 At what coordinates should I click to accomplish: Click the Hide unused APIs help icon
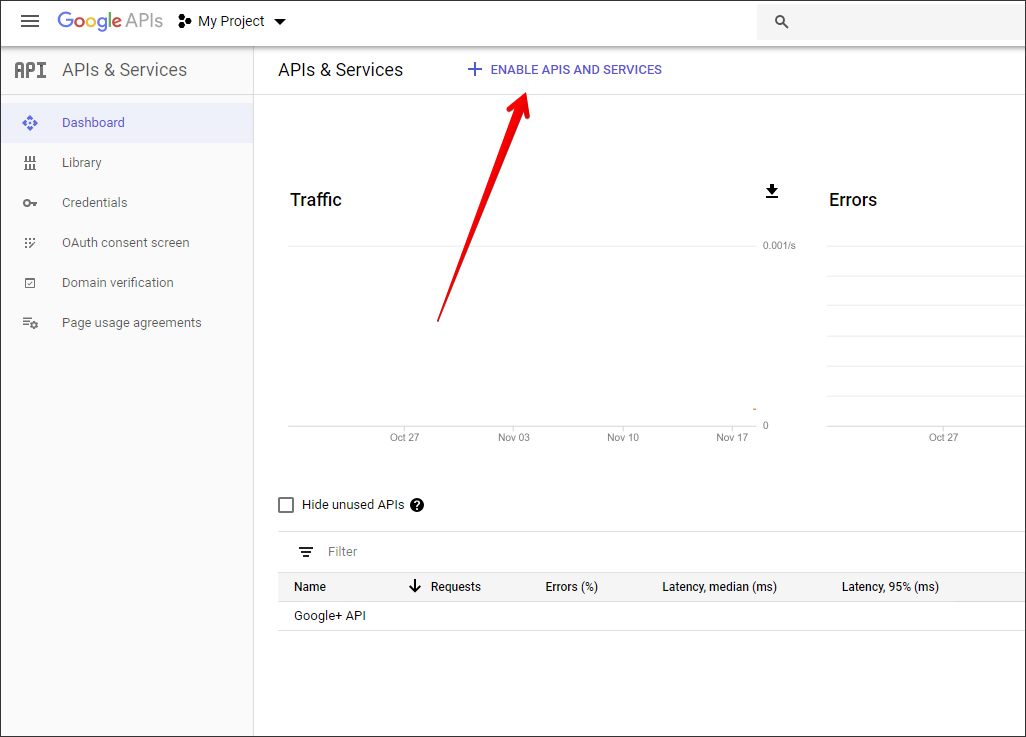click(417, 505)
